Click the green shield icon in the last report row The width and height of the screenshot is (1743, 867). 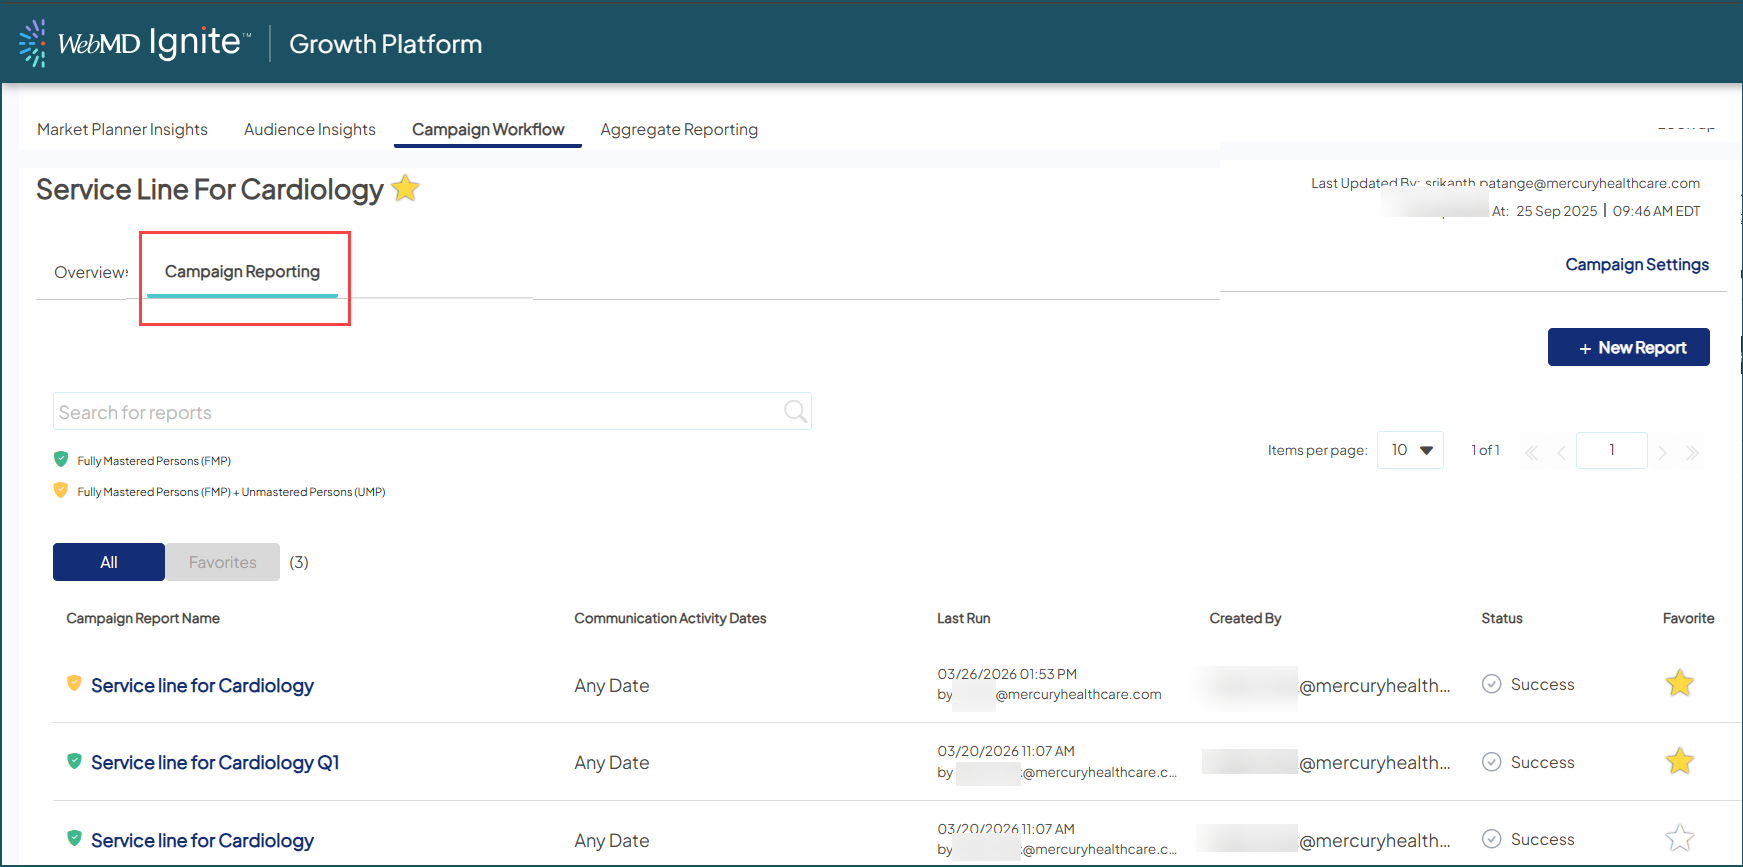(74, 838)
